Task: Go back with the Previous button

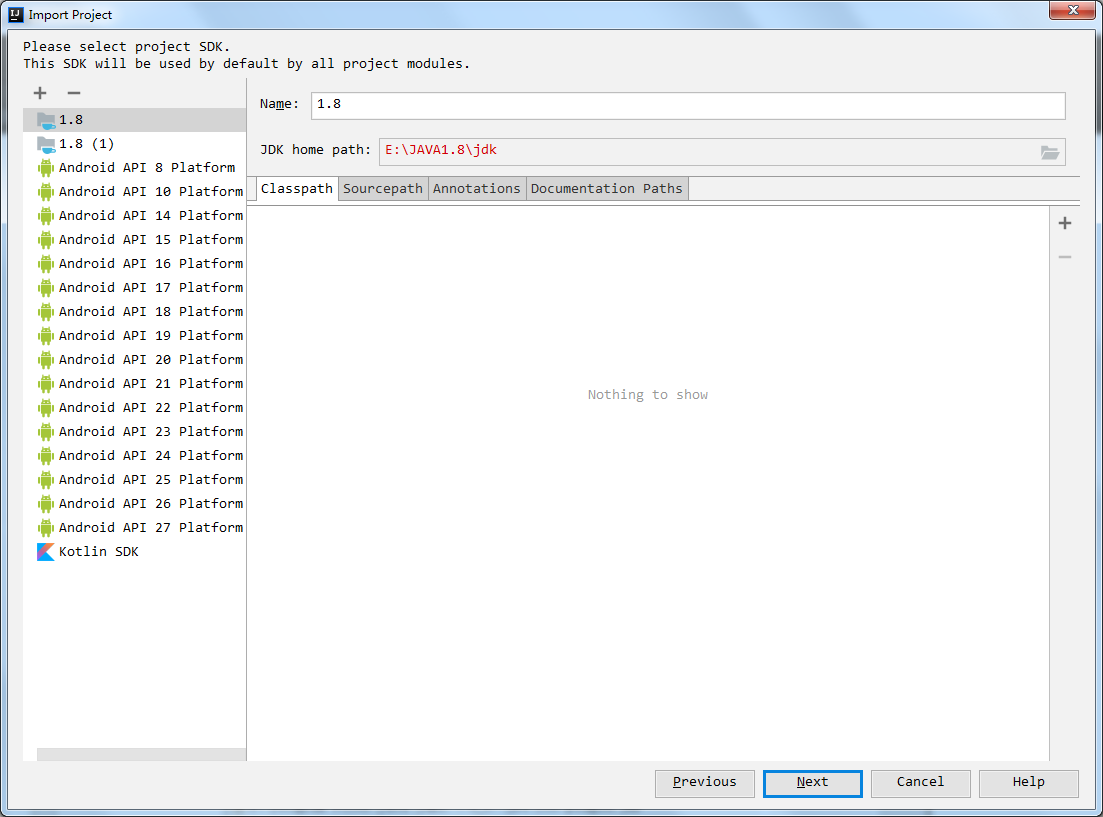Action: tap(704, 783)
